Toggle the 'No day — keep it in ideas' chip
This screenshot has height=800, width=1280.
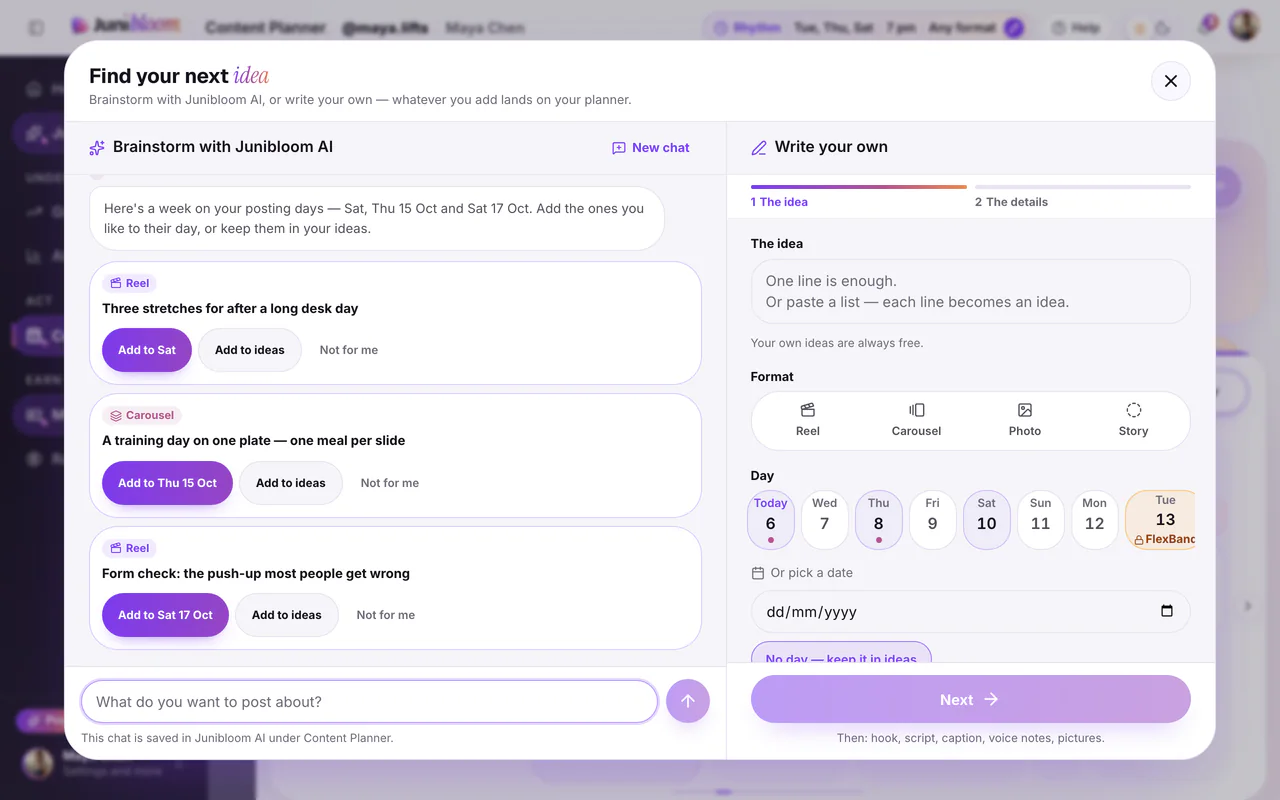[x=841, y=653]
